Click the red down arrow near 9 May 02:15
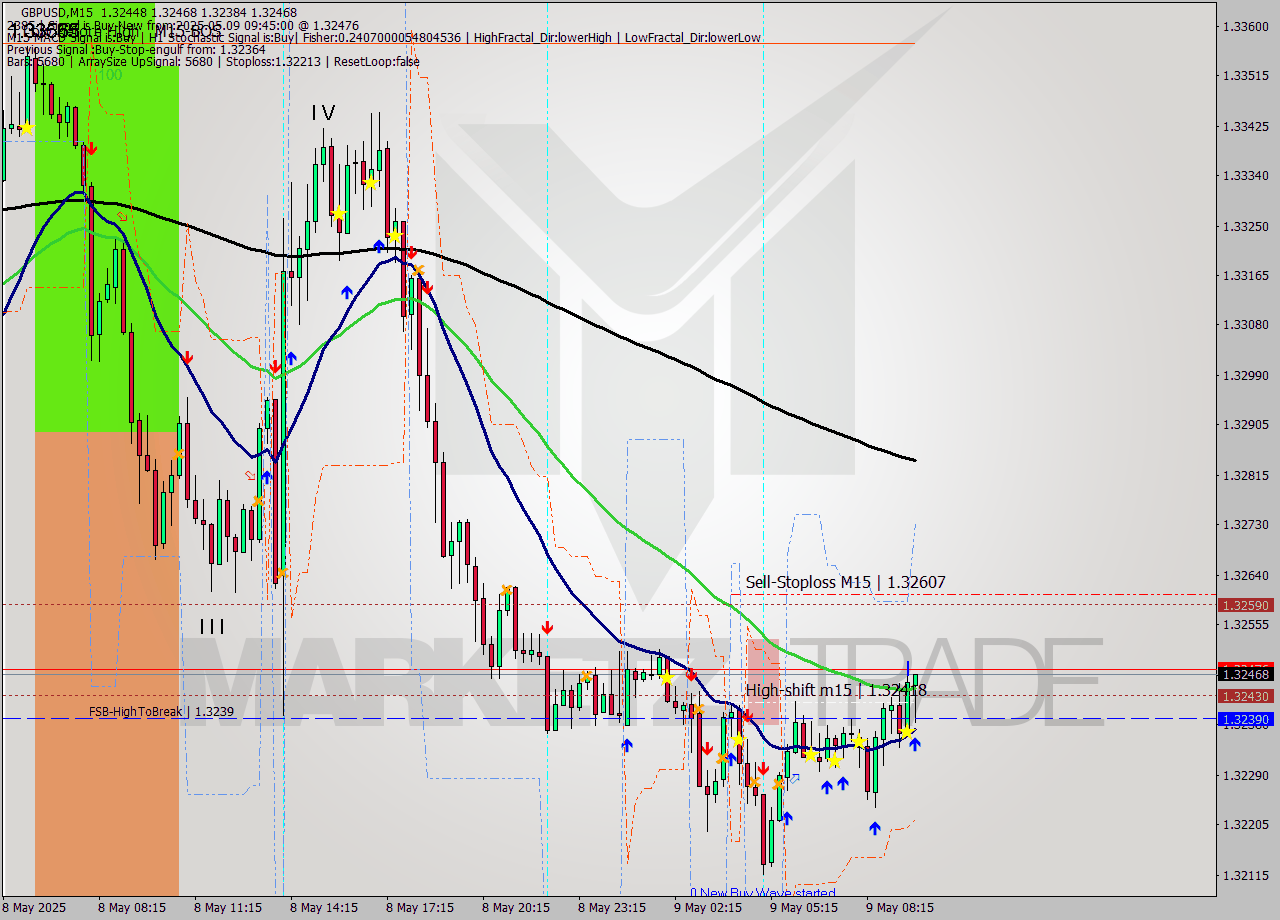 [707, 747]
